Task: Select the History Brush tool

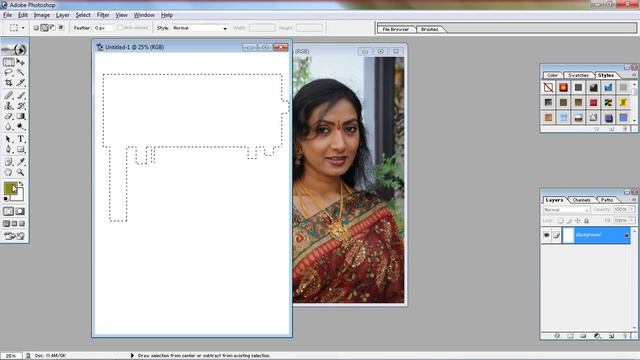Action: (21, 106)
